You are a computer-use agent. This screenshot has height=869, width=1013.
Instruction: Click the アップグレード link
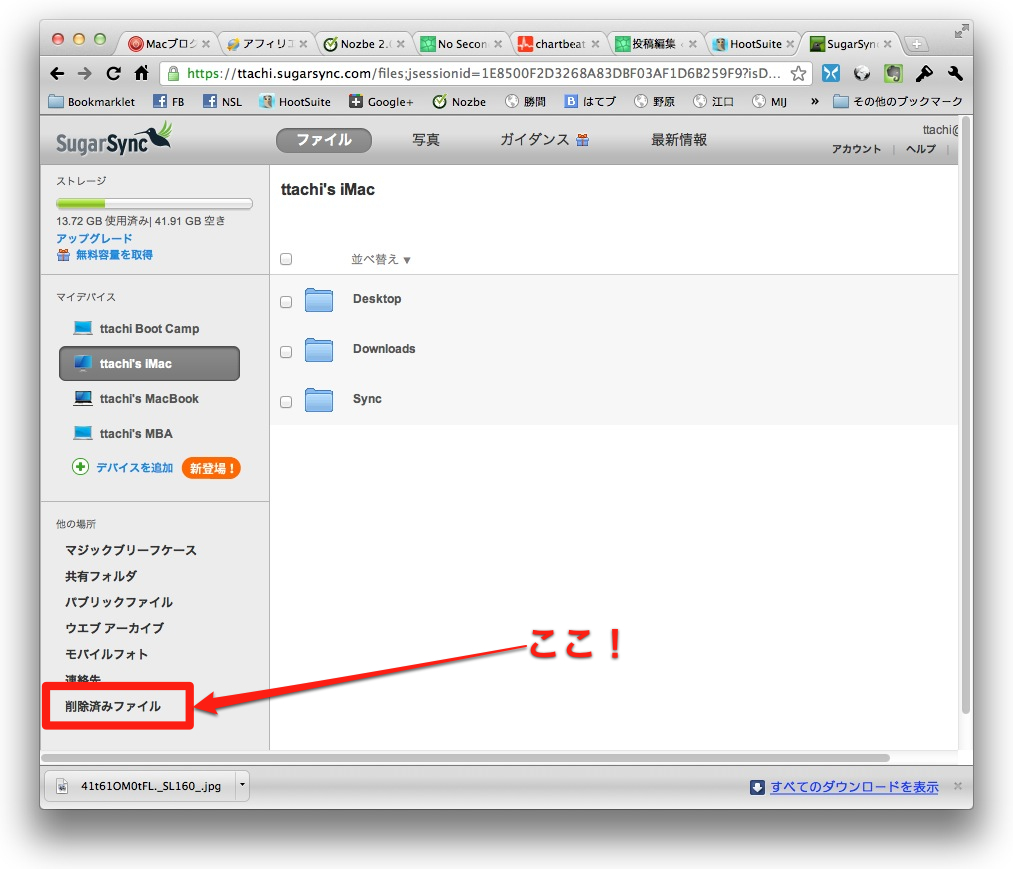[94, 239]
